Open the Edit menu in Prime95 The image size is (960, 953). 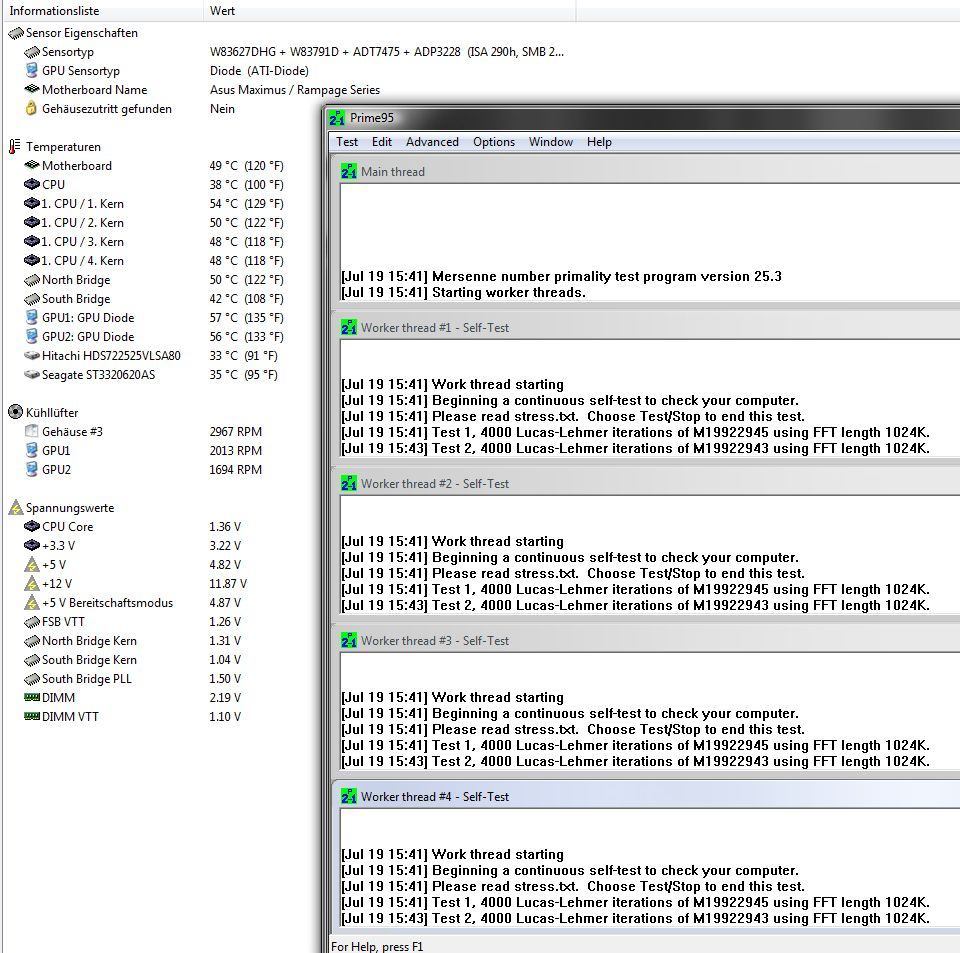pos(381,142)
